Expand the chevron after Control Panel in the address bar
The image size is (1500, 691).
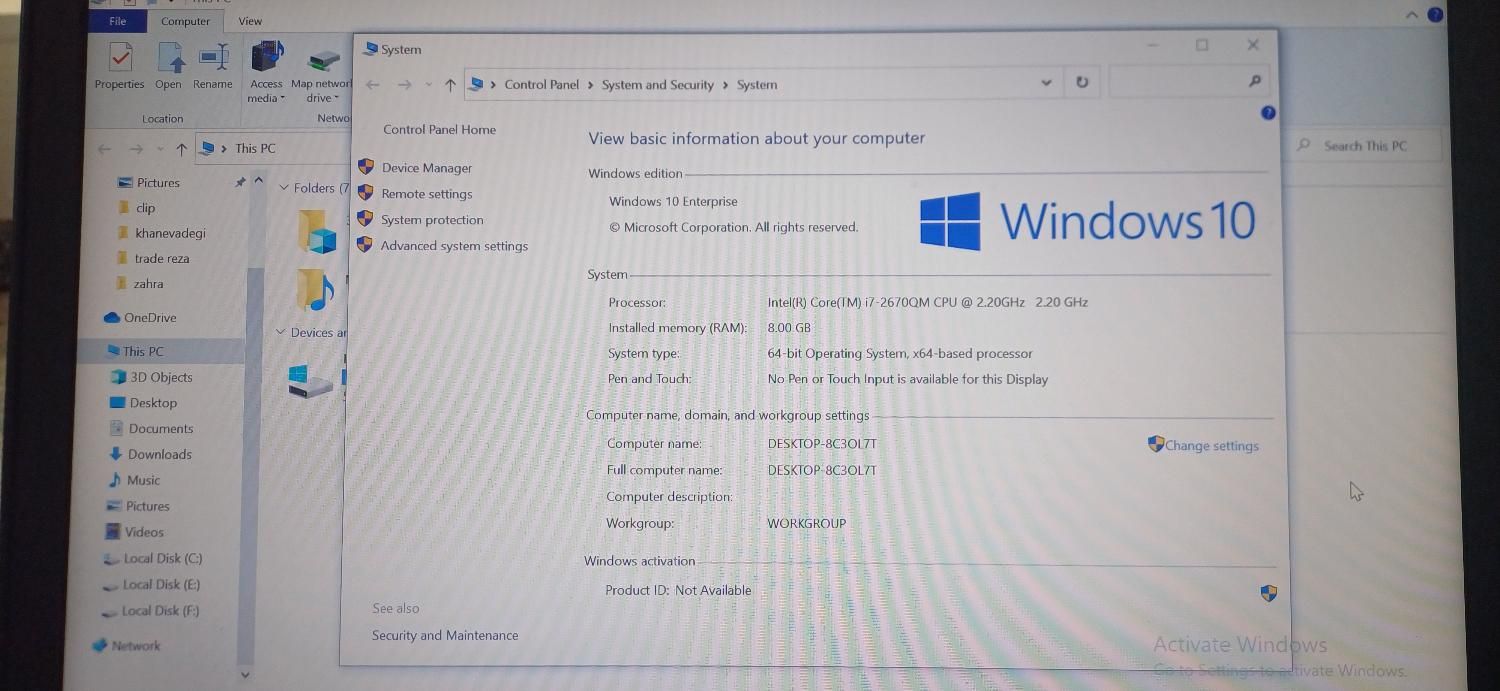591,85
